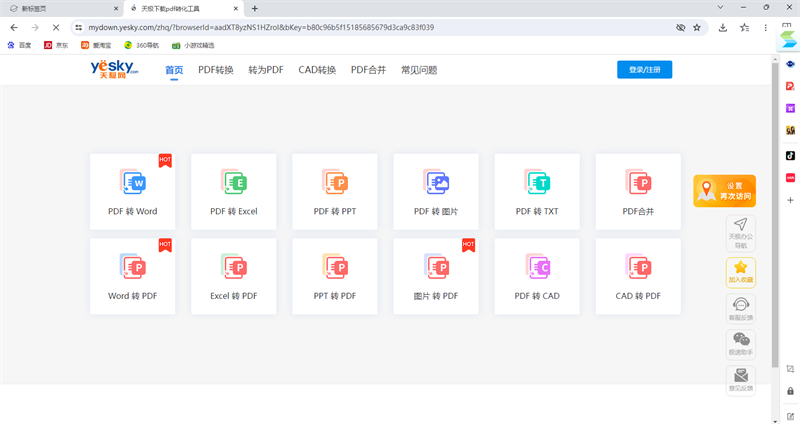Click the purple icon in browser sidebar

(790, 108)
